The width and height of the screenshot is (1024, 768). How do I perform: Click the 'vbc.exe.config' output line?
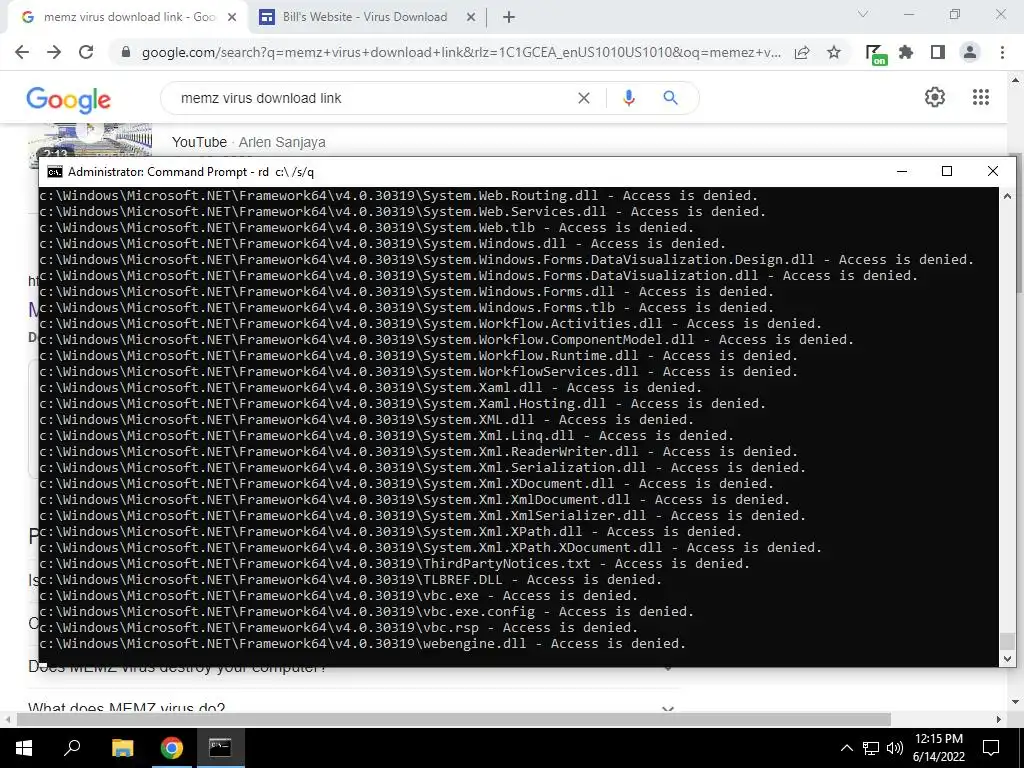(x=366, y=611)
